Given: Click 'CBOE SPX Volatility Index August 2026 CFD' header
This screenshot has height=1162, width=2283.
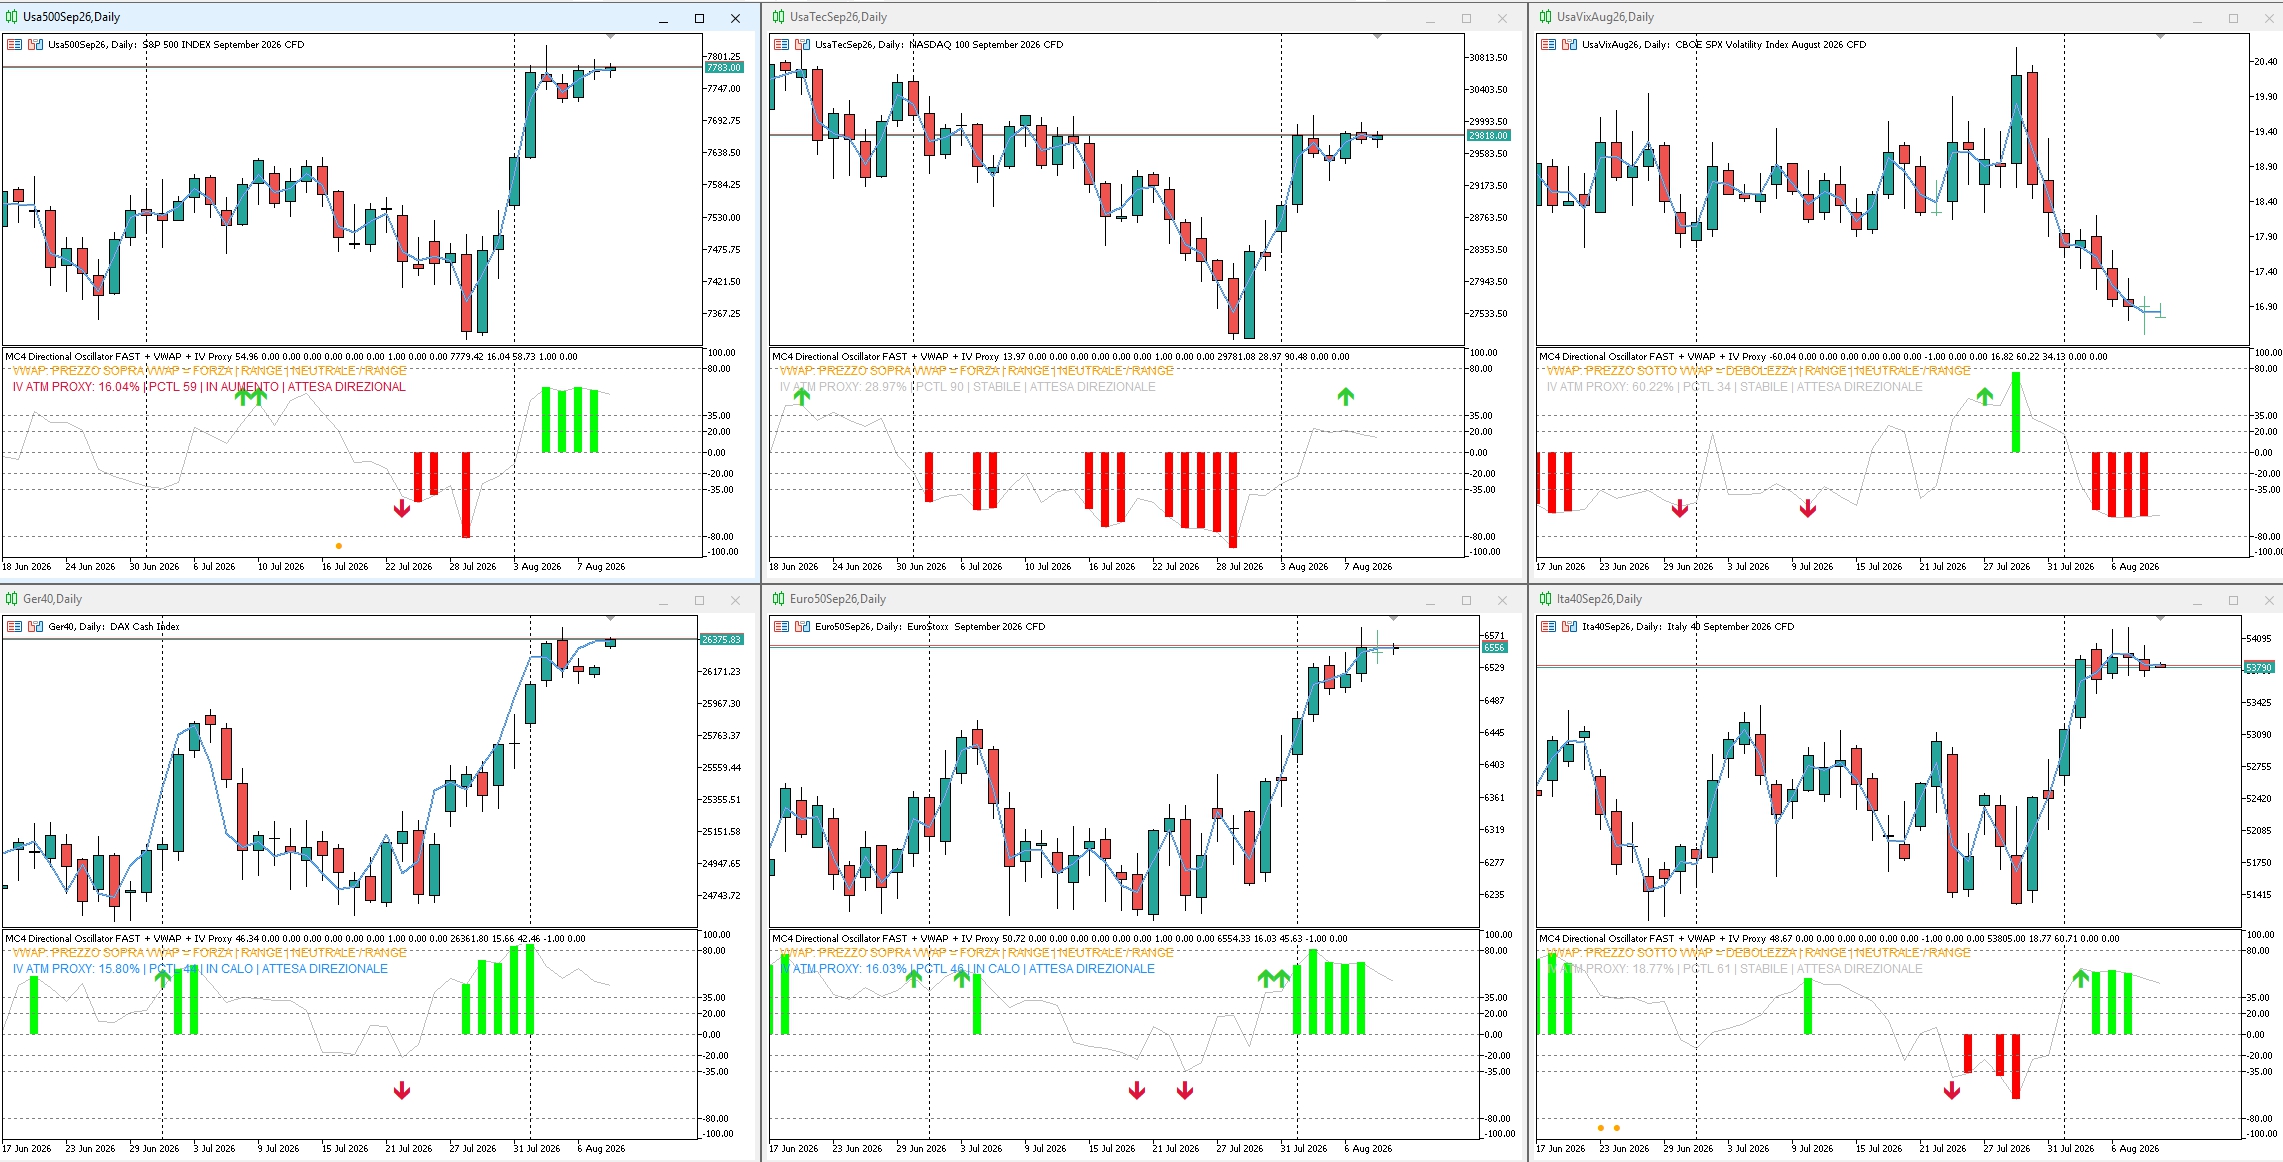Looking at the screenshot, I should point(1771,45).
